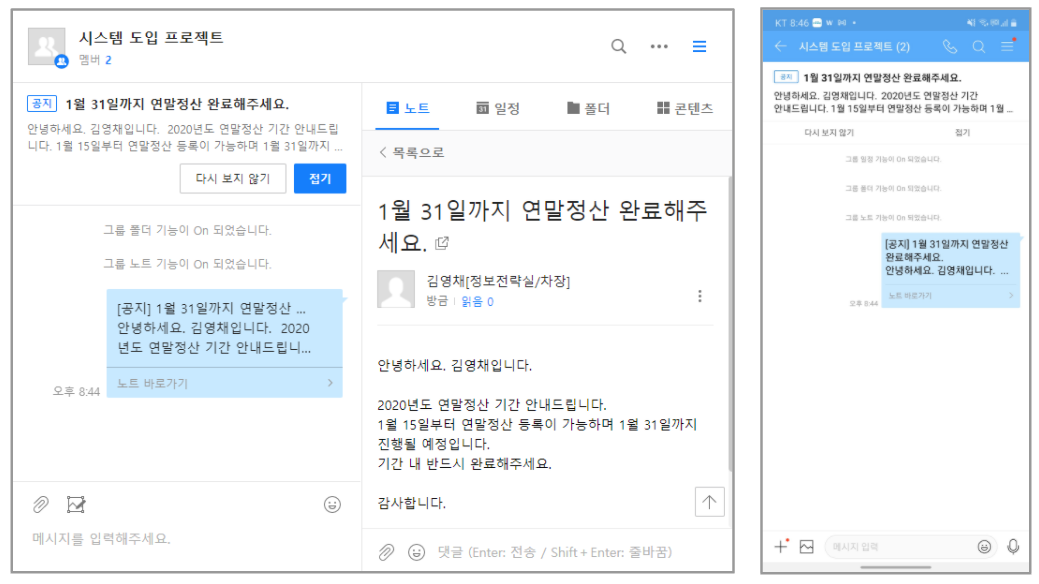Open emoji picker in desktop chat input

click(x=332, y=504)
